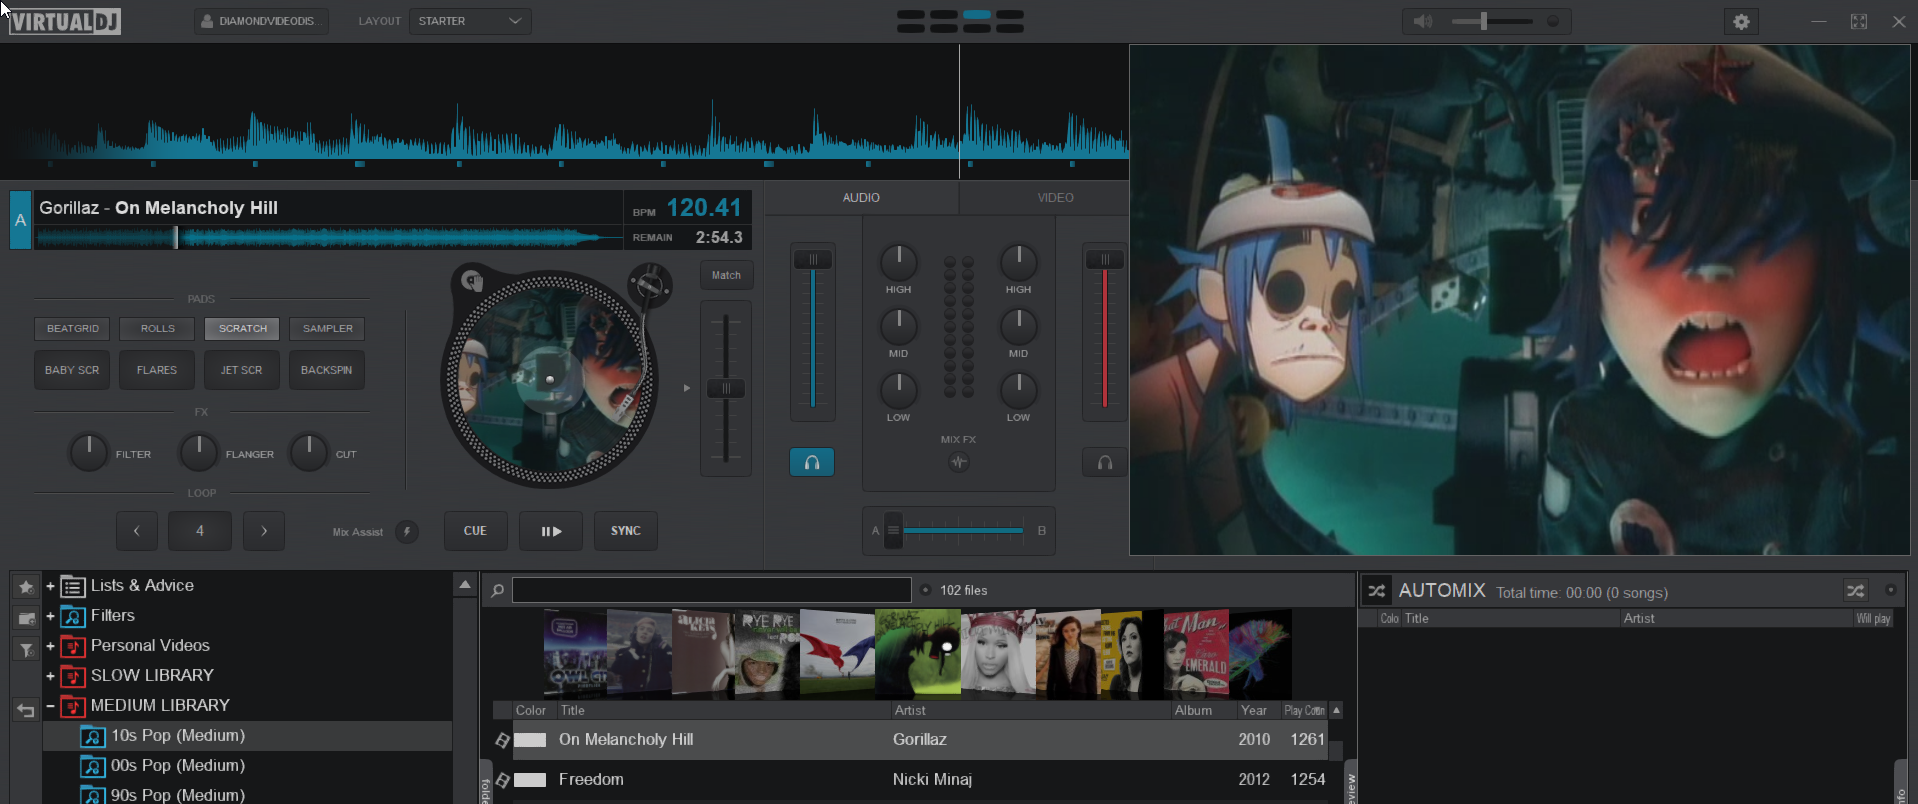Trigger the FLARES pad
Viewport: 1918px width, 804px height.
(x=157, y=370)
